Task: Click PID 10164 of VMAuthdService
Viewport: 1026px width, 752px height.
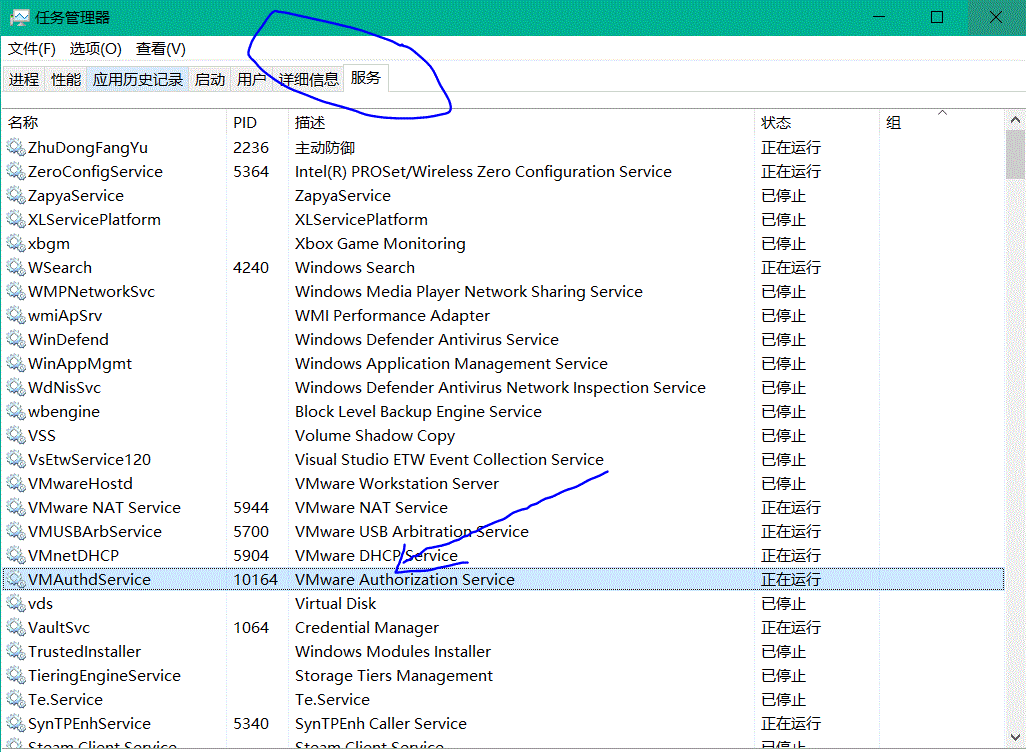Action: coord(255,579)
